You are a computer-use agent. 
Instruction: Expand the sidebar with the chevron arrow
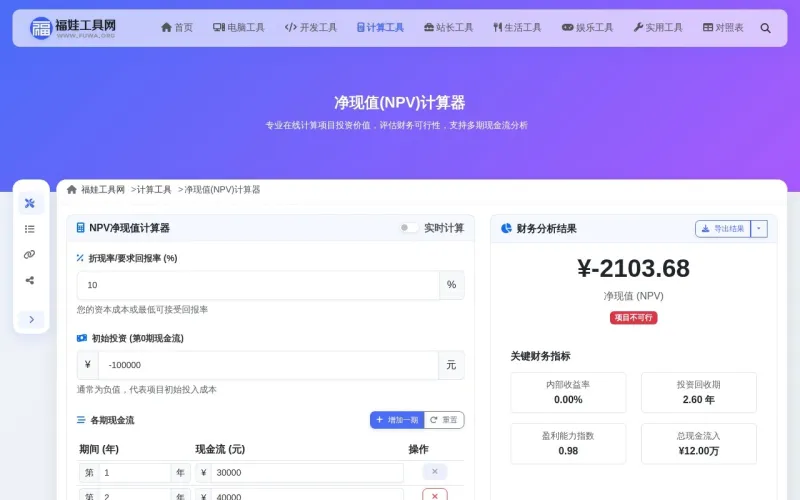(31, 319)
